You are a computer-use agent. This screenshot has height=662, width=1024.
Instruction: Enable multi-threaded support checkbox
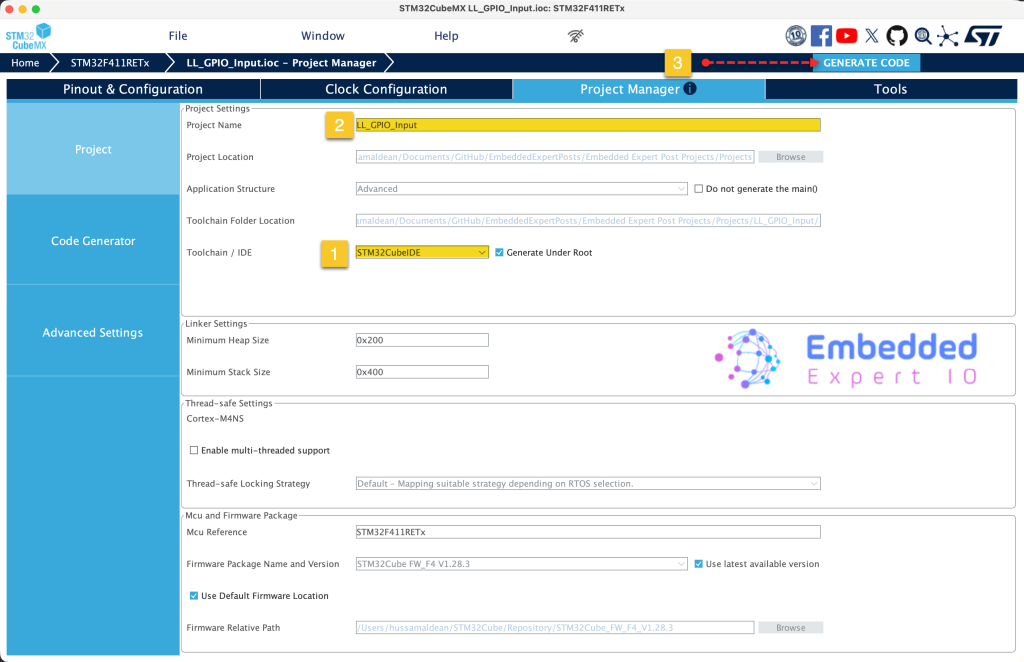(194, 451)
